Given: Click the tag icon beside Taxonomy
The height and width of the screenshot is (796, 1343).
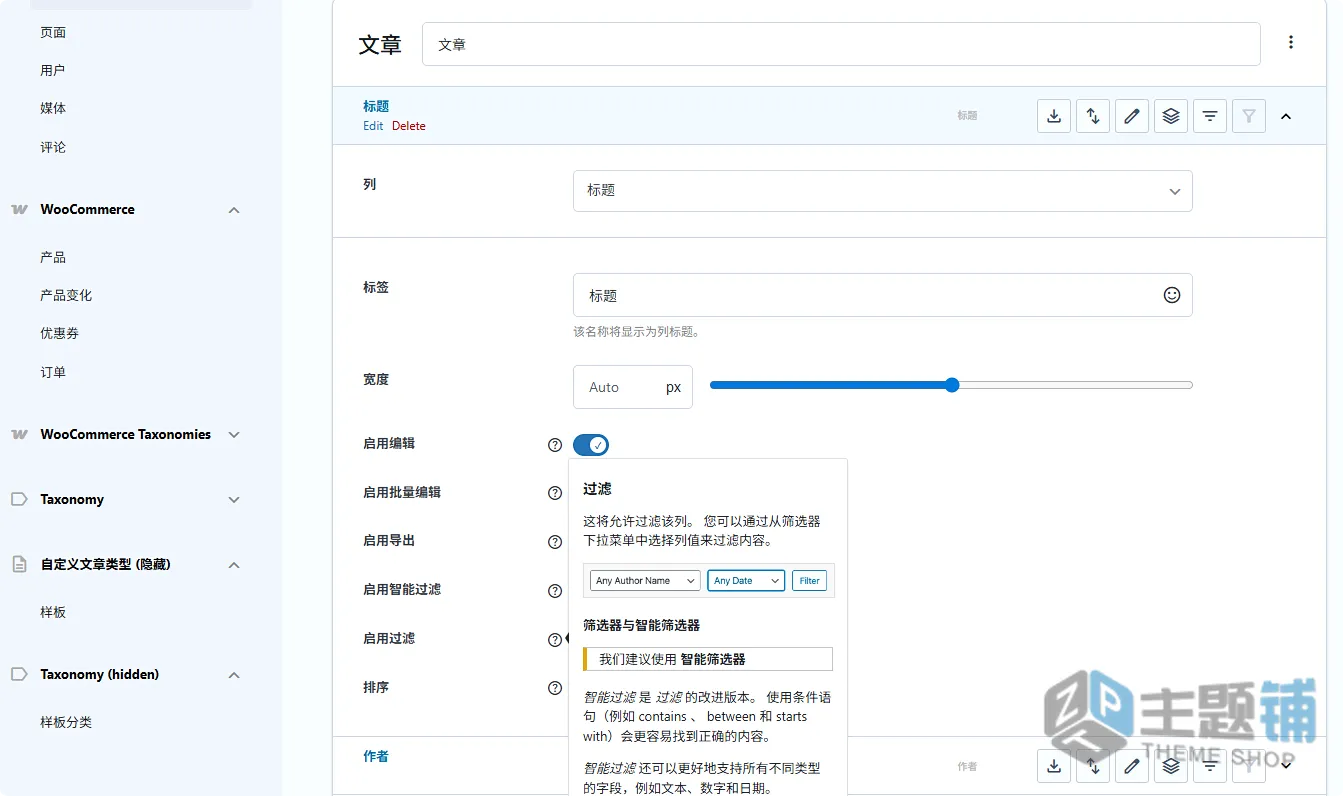Looking at the screenshot, I should [x=19, y=499].
